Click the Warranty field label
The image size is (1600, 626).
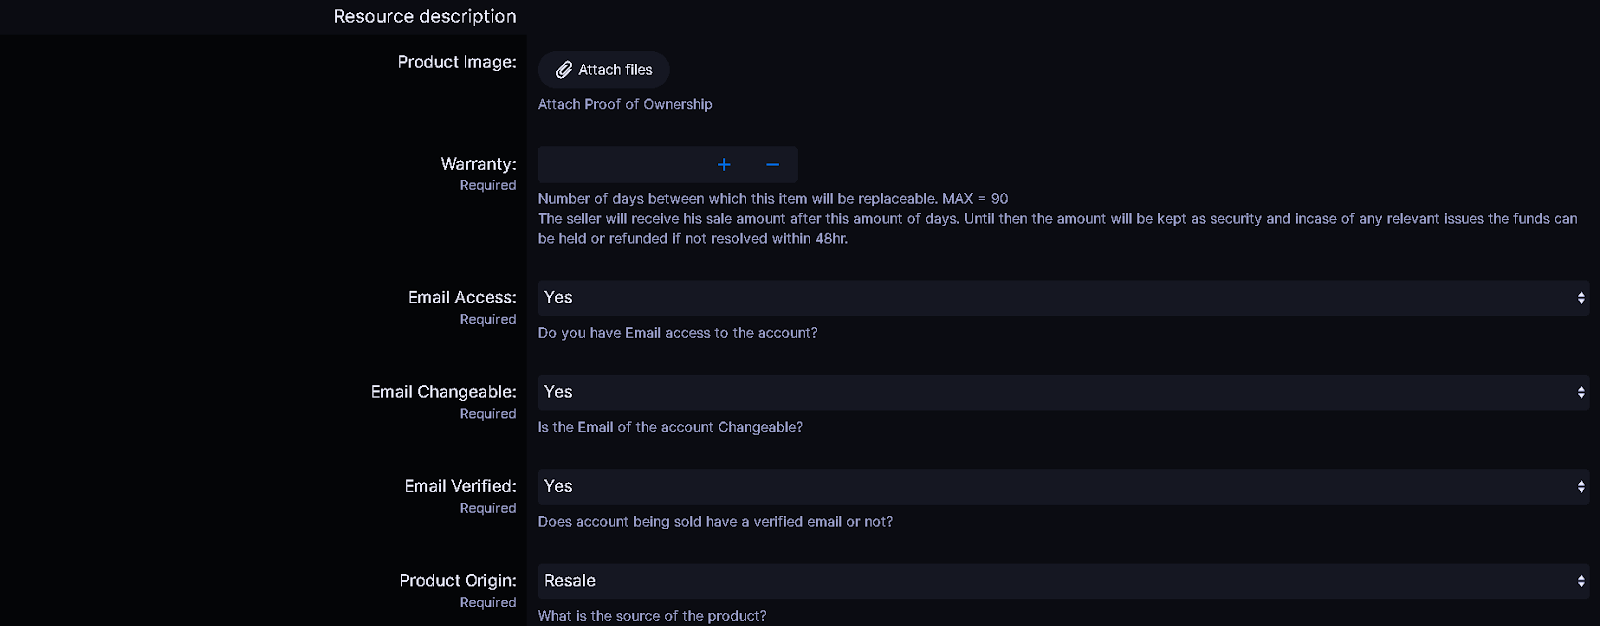coord(478,164)
